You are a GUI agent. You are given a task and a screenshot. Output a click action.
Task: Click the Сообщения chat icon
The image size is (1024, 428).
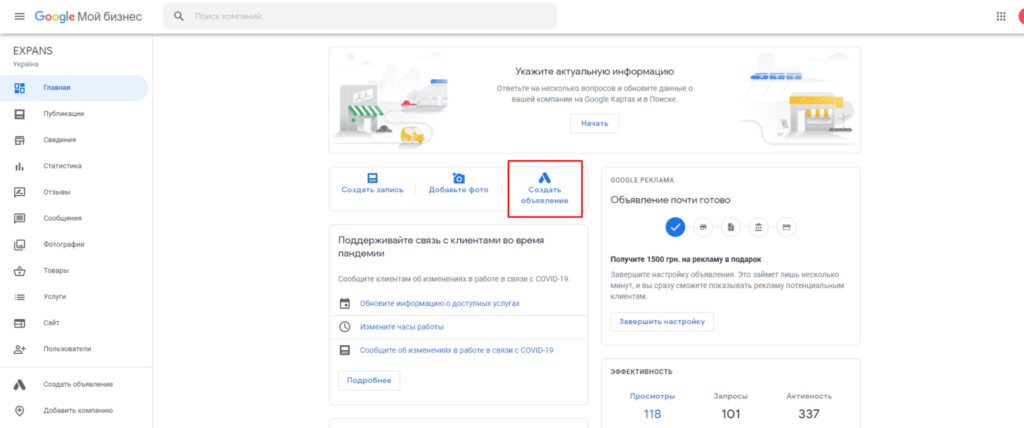[20, 218]
